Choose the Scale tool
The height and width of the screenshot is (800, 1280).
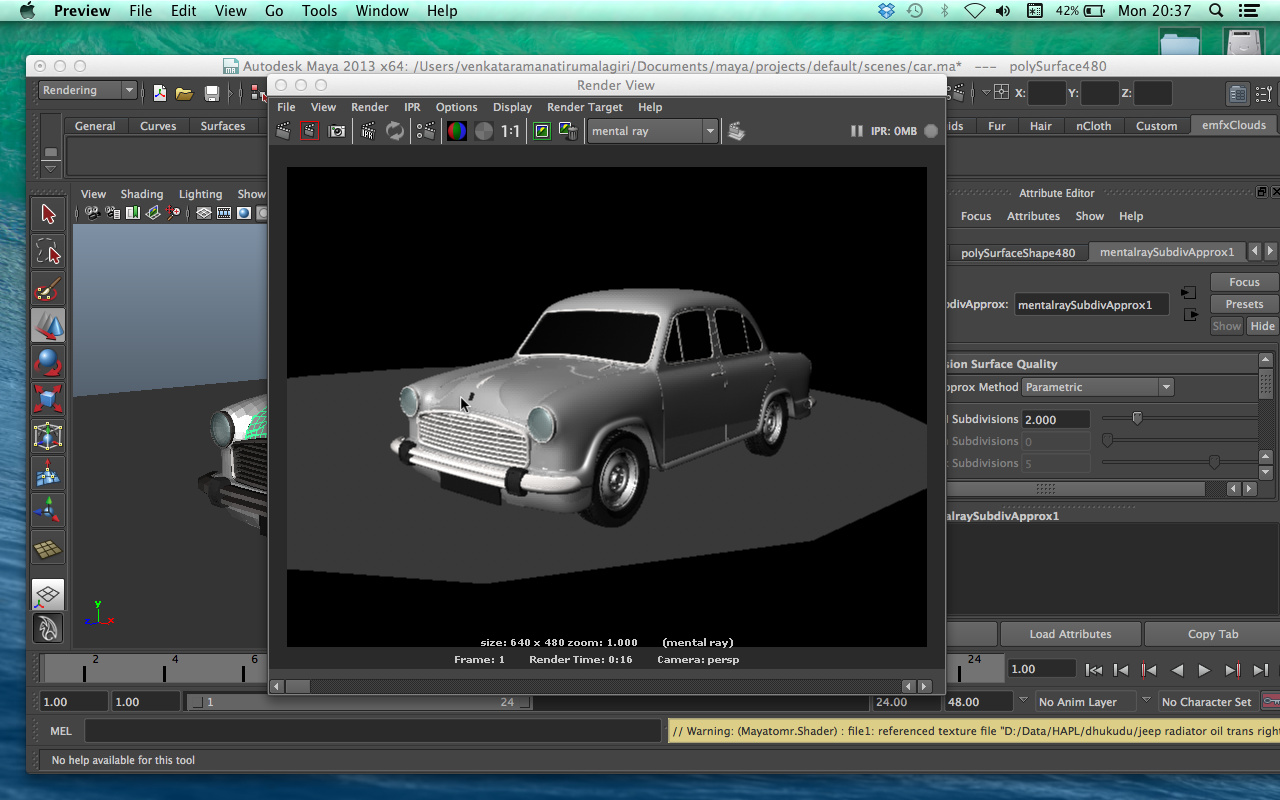47,399
